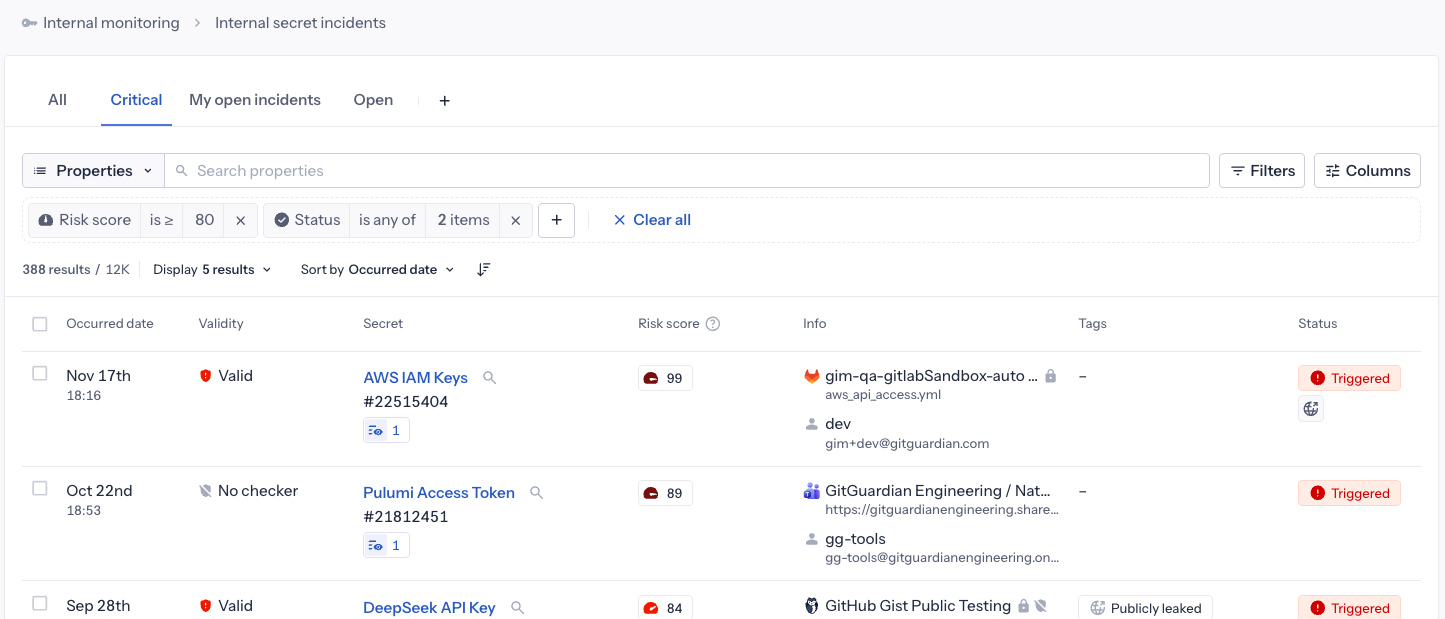Click occurrences badge under #22515404
This screenshot has height=619, width=1445.
click(386, 431)
